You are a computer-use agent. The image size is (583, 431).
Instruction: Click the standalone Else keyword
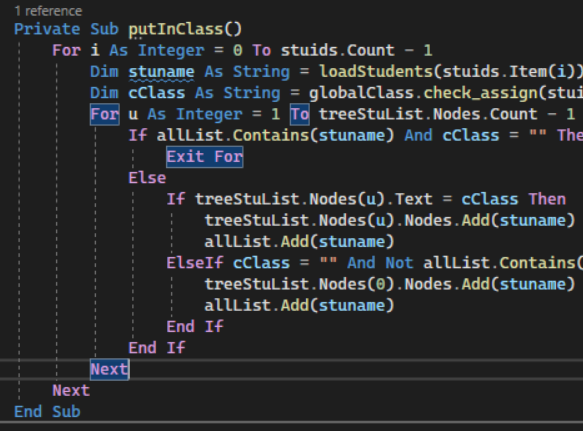click(x=147, y=178)
